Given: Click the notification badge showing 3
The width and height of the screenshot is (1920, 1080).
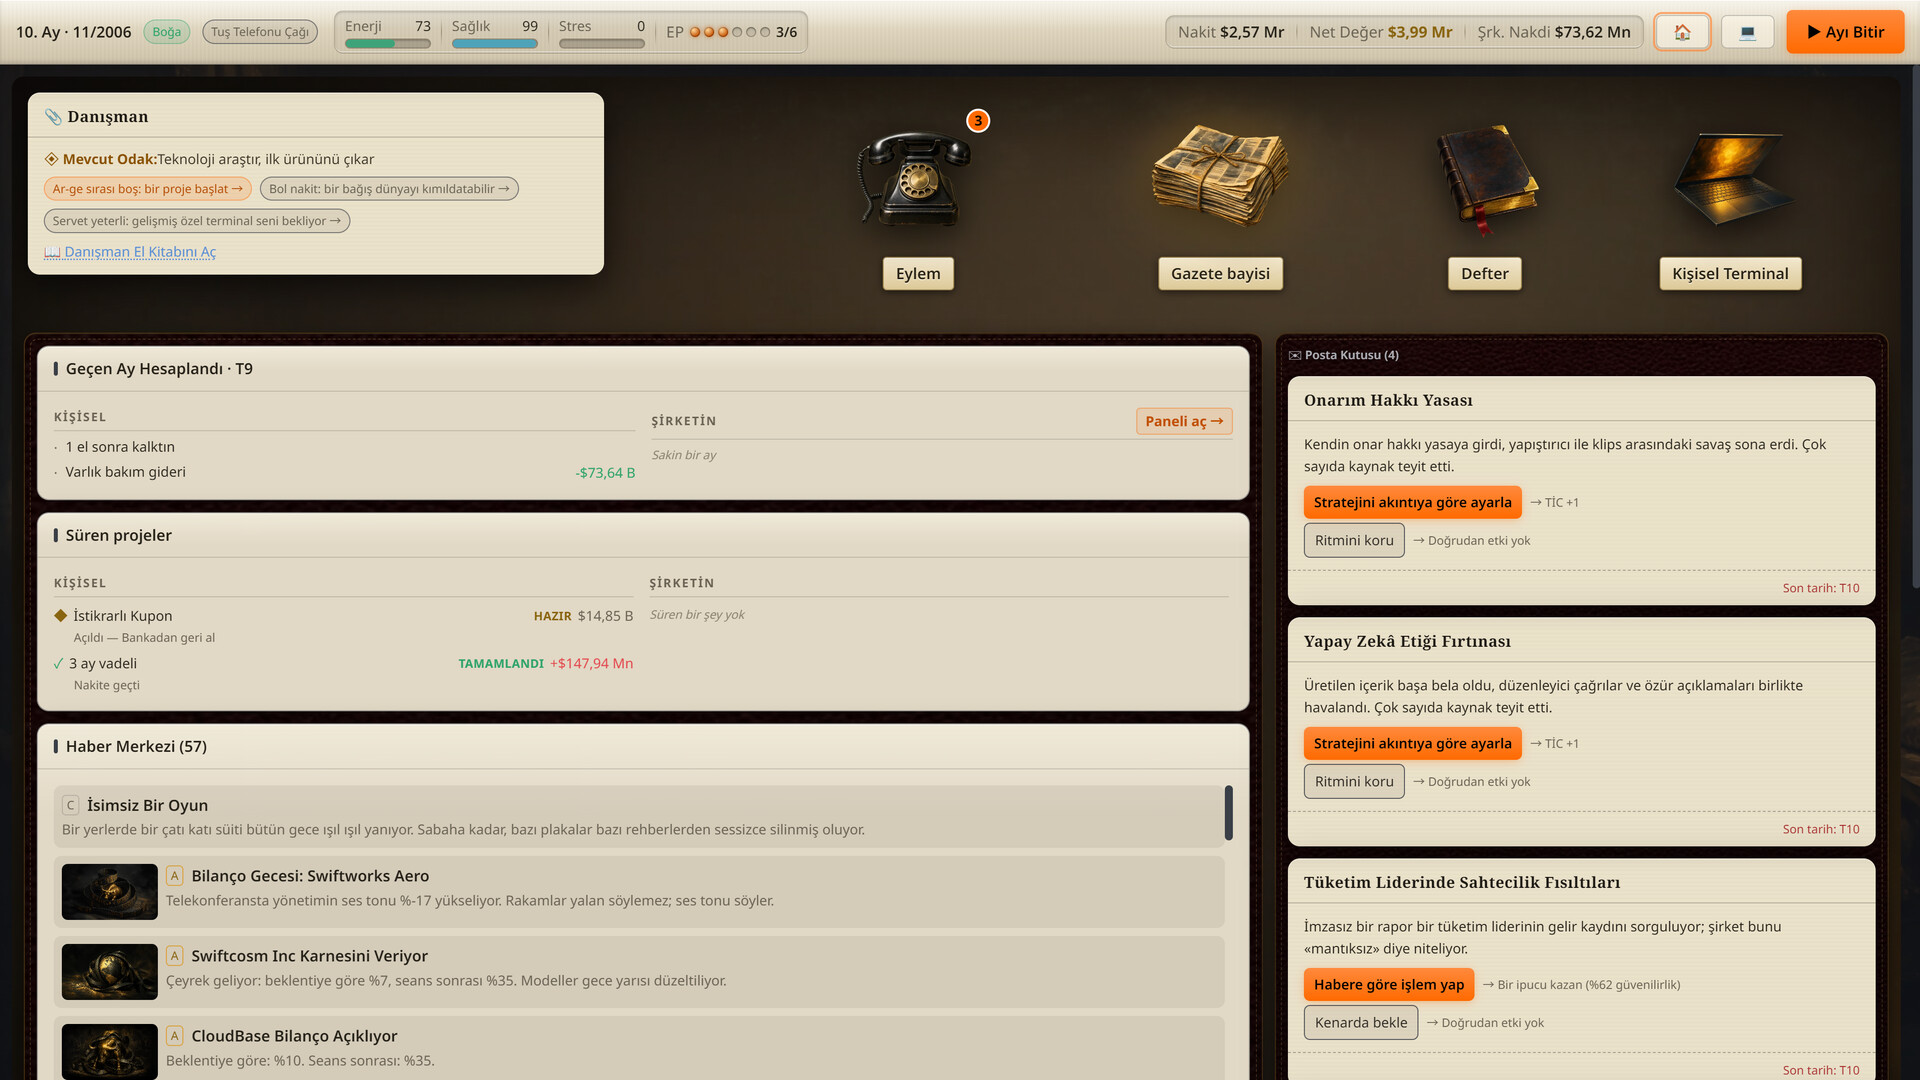Looking at the screenshot, I should (x=978, y=121).
